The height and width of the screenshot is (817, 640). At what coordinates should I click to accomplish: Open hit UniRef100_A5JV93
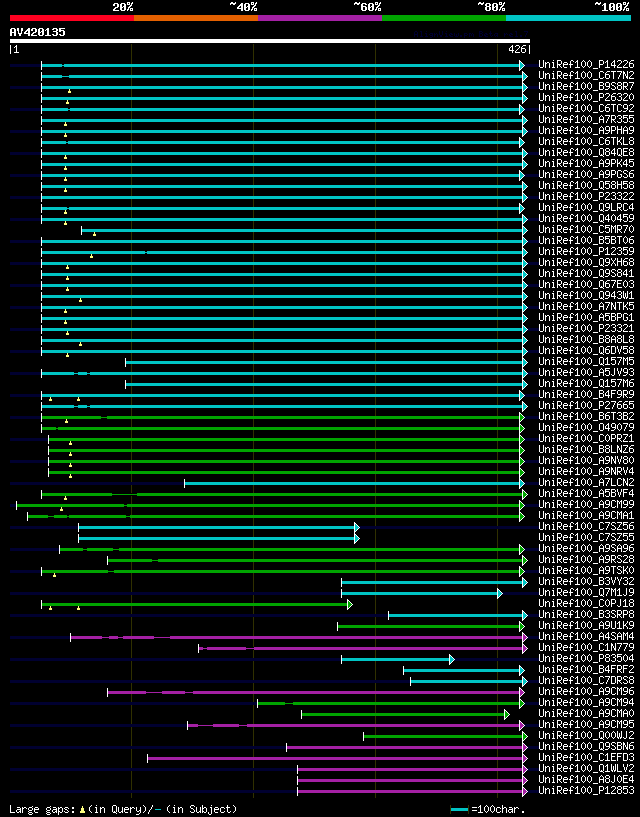point(586,373)
